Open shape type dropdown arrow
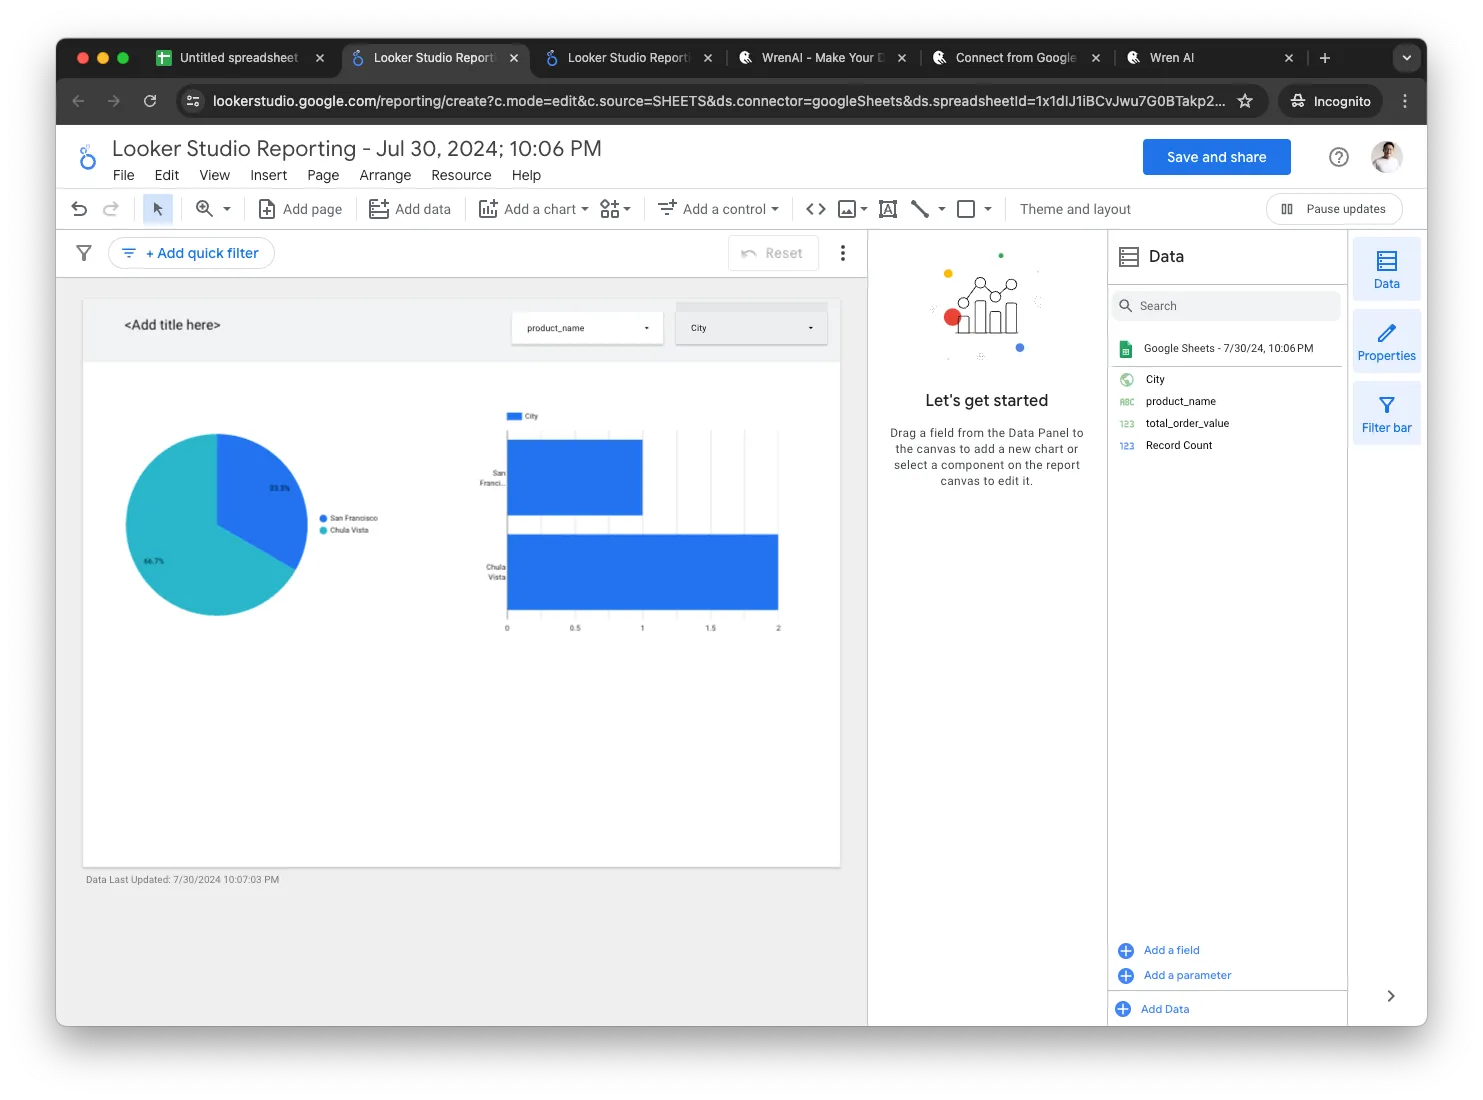The width and height of the screenshot is (1483, 1100). pos(988,209)
